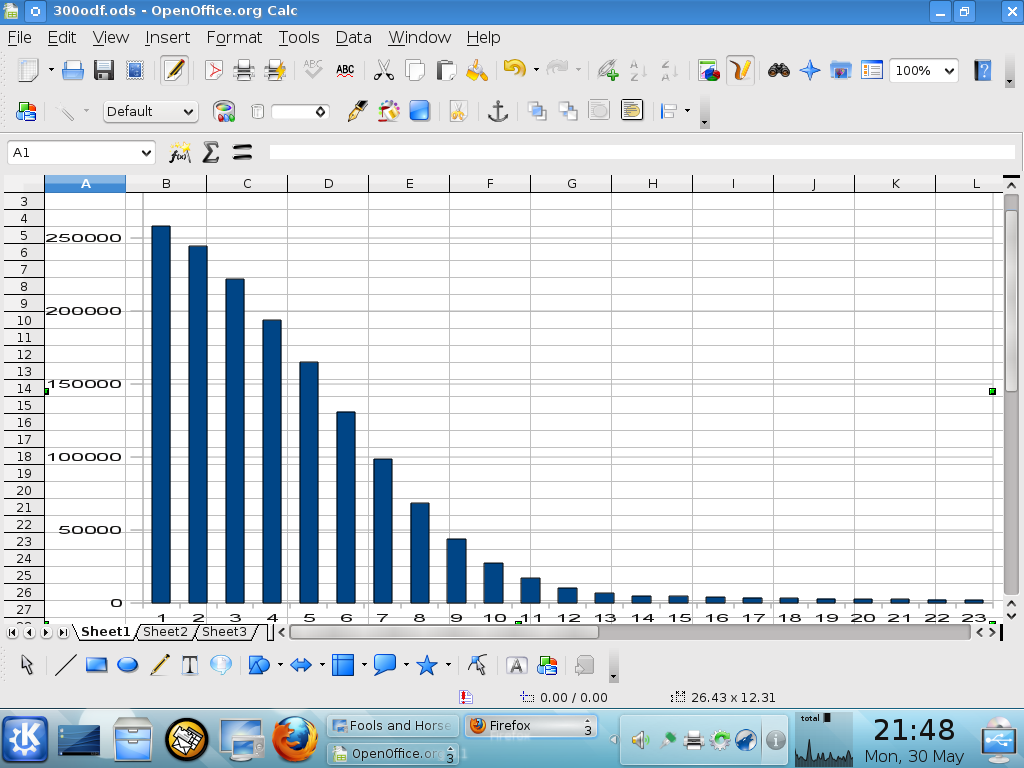
Task: Open OpenOffice Help icon
Action: tap(983, 70)
